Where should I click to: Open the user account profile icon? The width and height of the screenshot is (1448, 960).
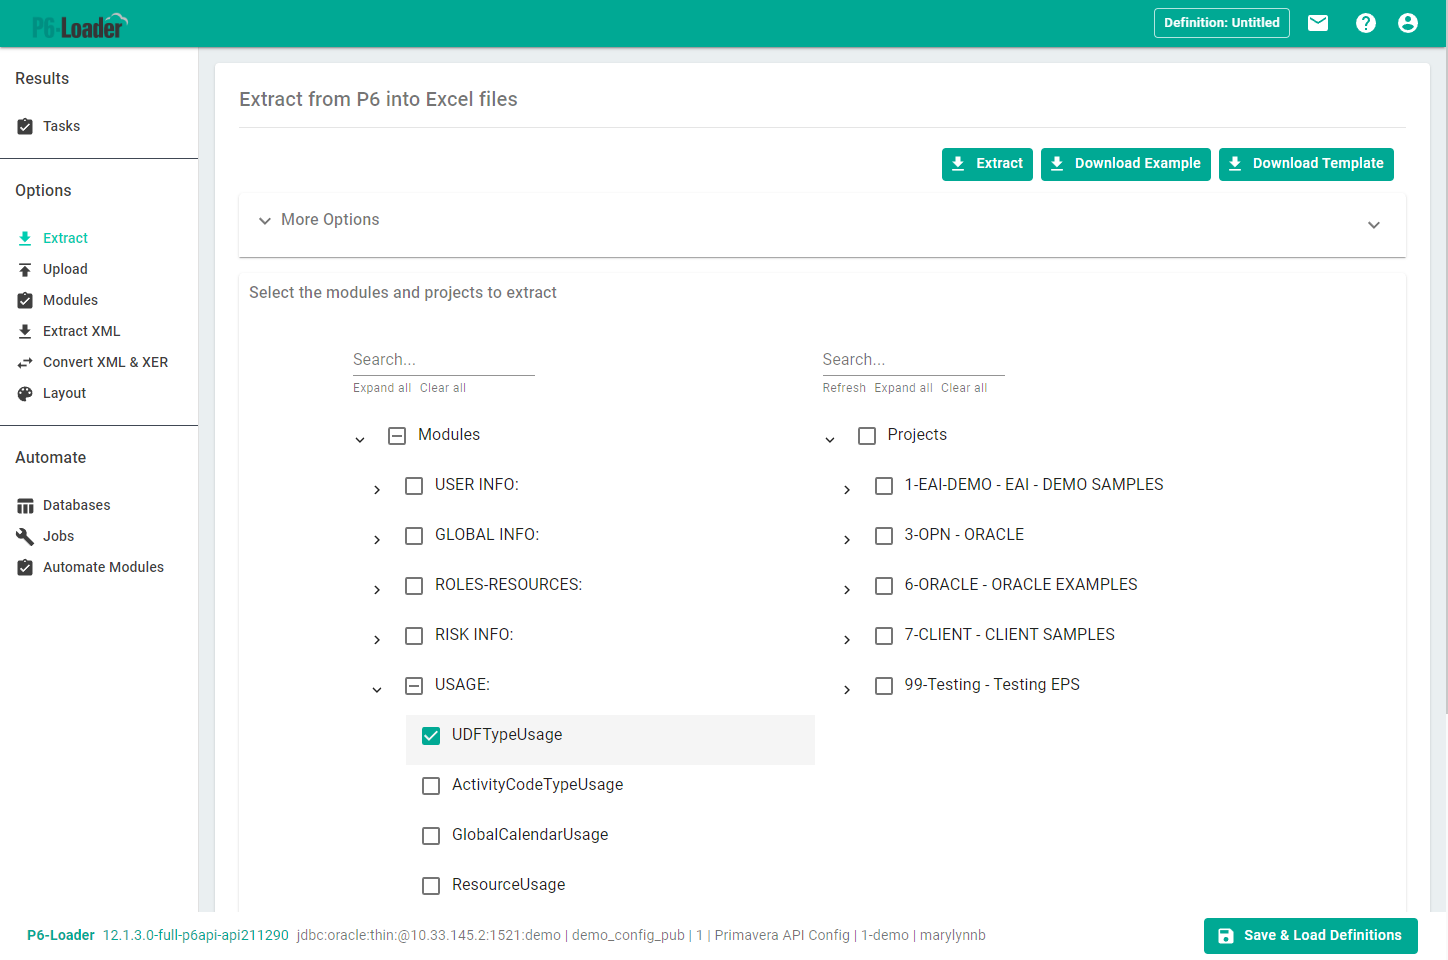(1407, 23)
